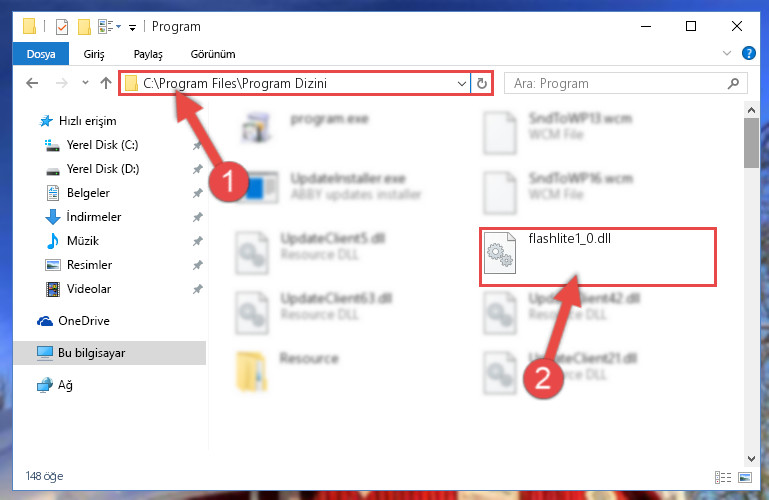This screenshot has width=769, height=500.
Task: Open recent locations dropdown arrow
Action: 85,83
